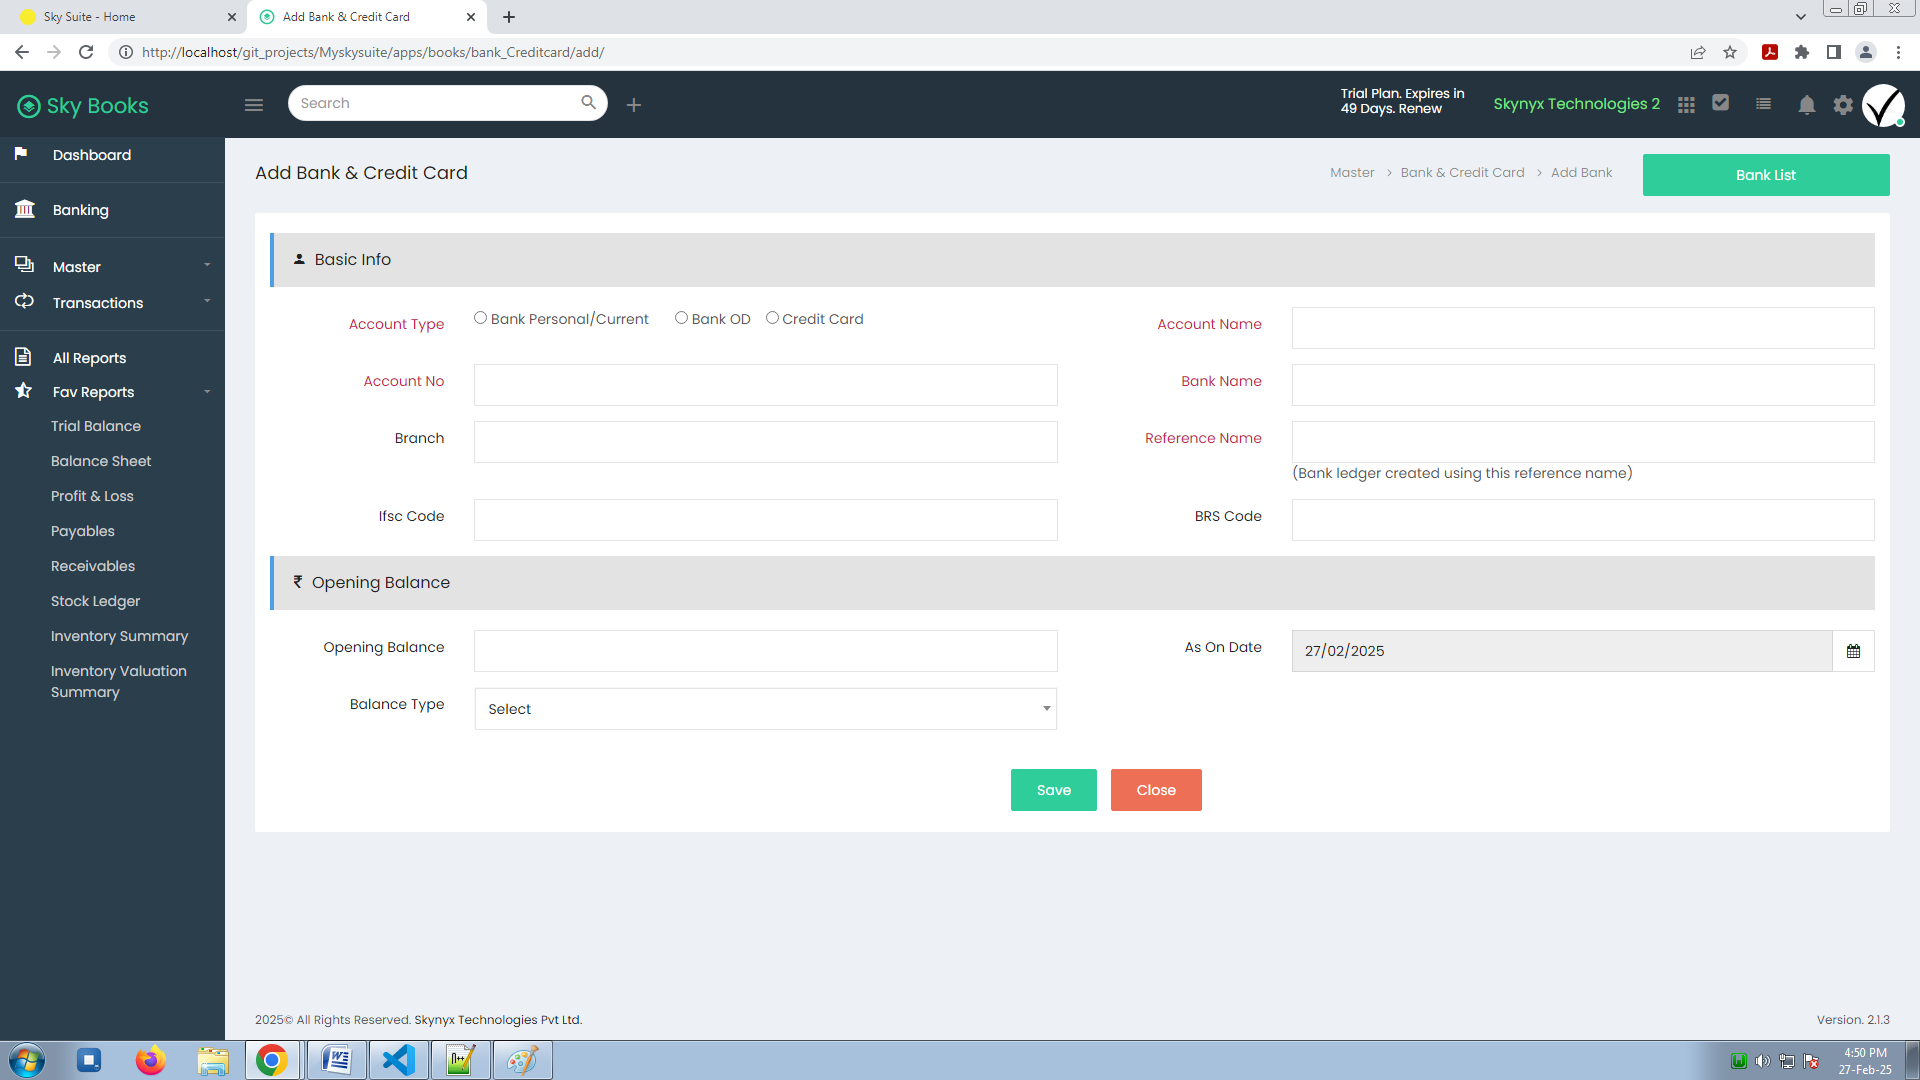Open the apps grid icon in header
1920x1080 pixels.
pyautogui.click(x=1686, y=104)
